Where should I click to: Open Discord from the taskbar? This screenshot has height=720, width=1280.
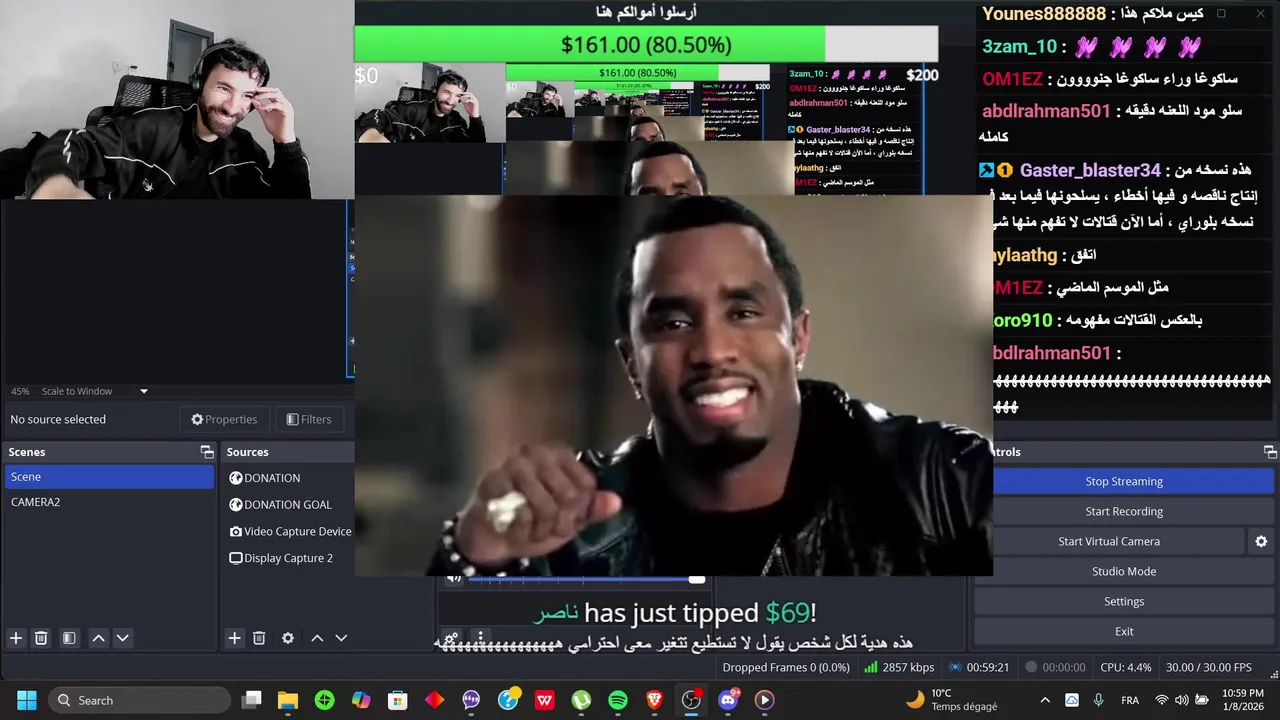tap(728, 700)
